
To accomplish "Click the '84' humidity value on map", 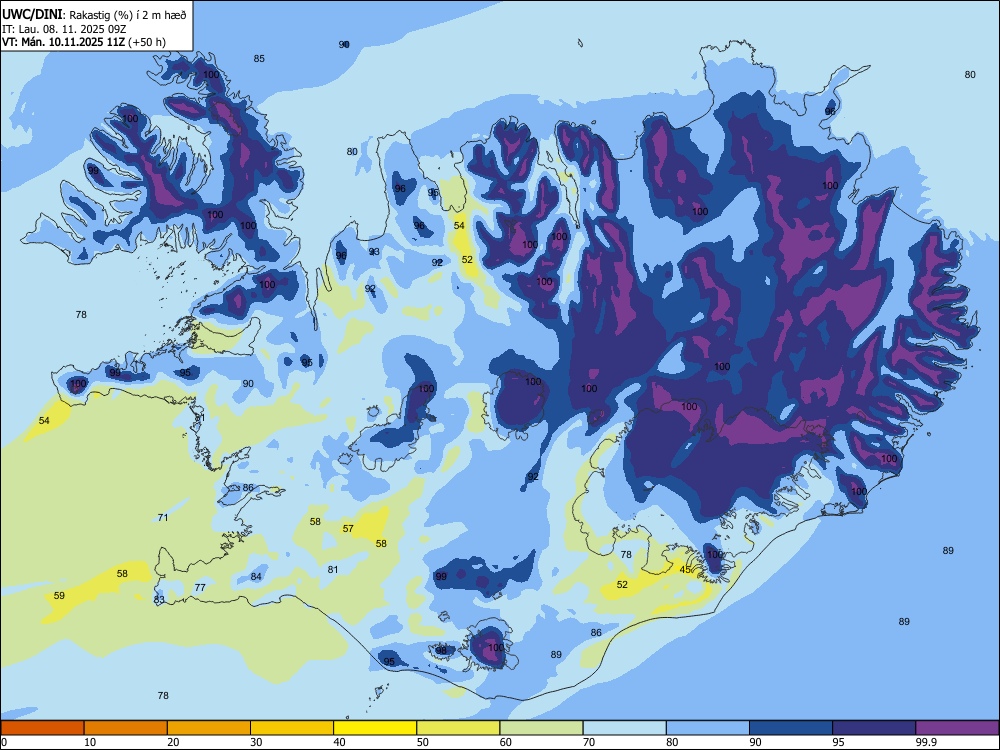I will click(256, 577).
